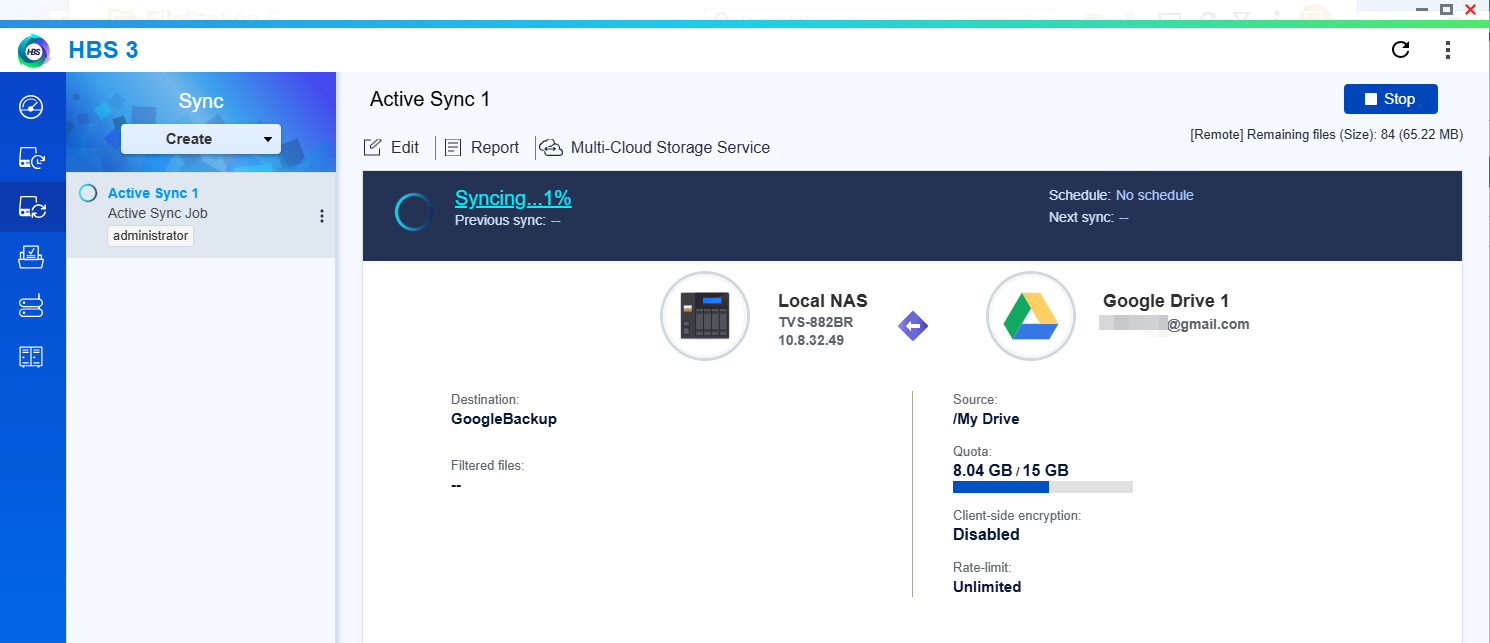Click the administrator tag under the job
The image size is (1490, 643).
click(x=150, y=235)
